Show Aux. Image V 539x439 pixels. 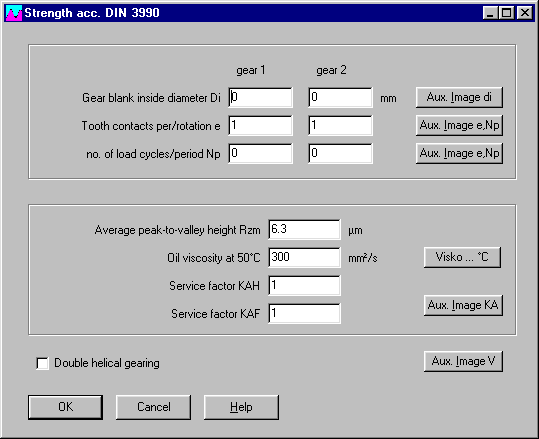pyautogui.click(x=463, y=361)
